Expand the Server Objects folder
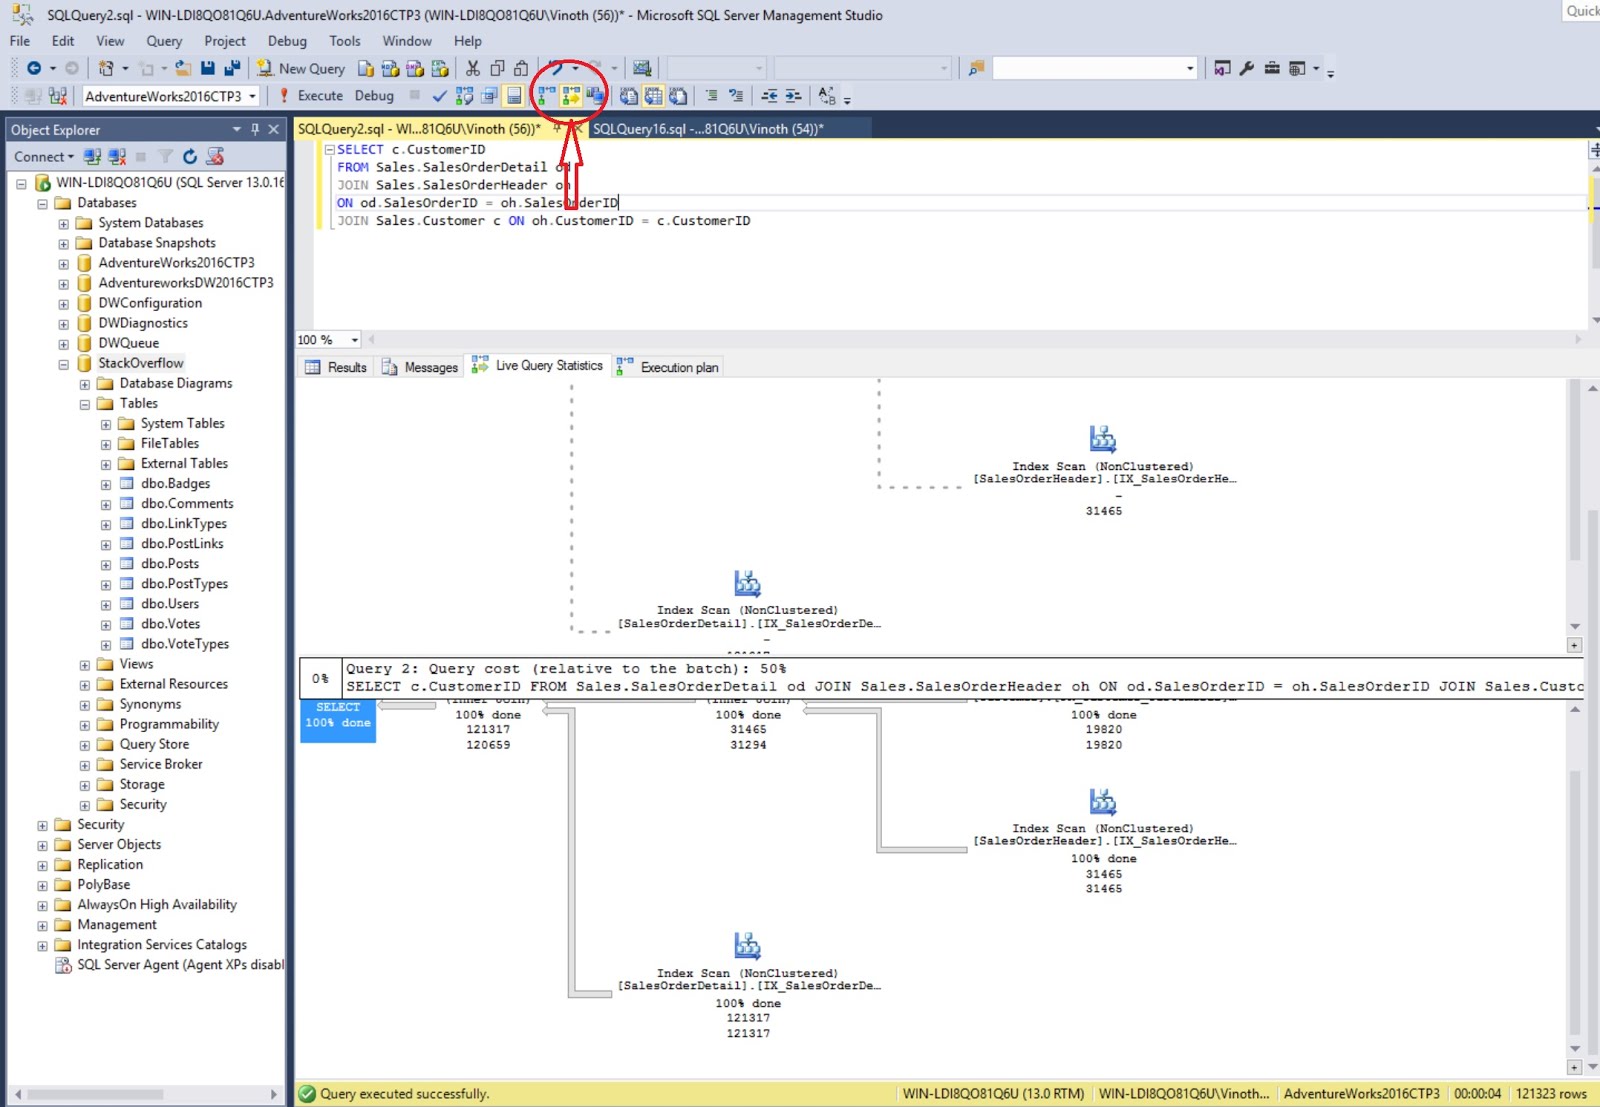1600x1107 pixels. tap(43, 846)
